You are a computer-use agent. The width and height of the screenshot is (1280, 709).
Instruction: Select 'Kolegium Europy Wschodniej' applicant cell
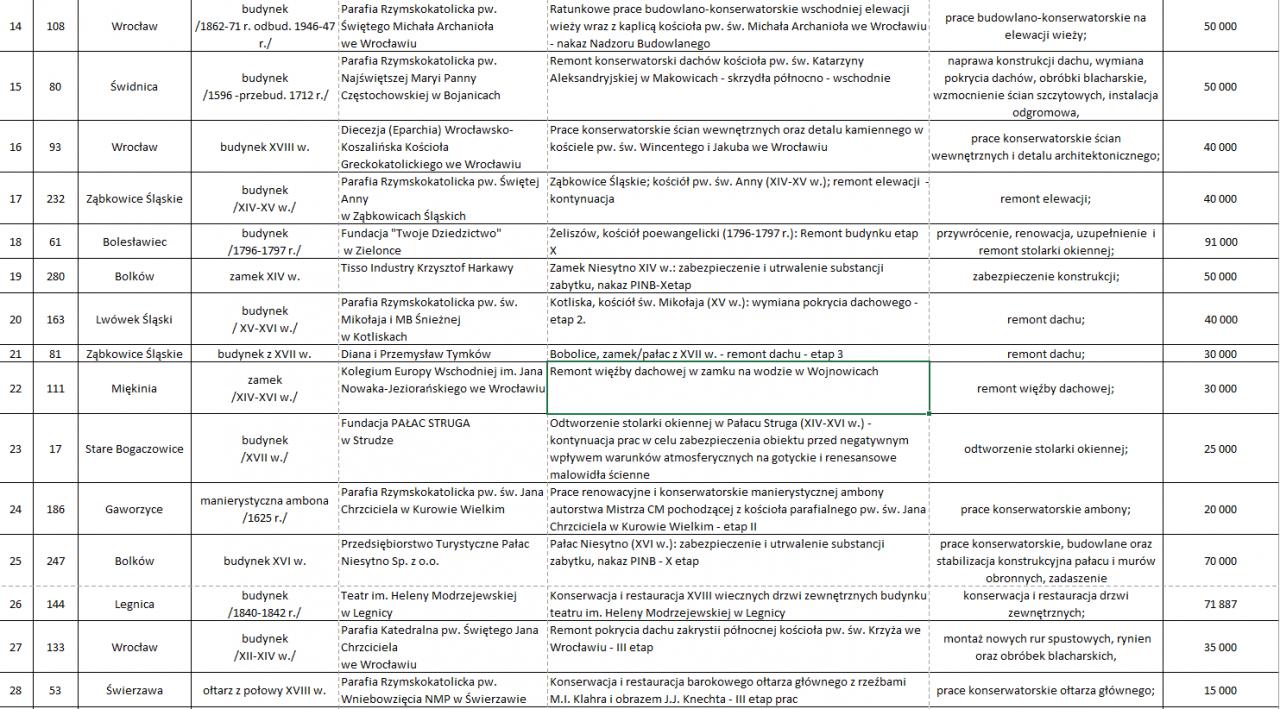point(442,388)
